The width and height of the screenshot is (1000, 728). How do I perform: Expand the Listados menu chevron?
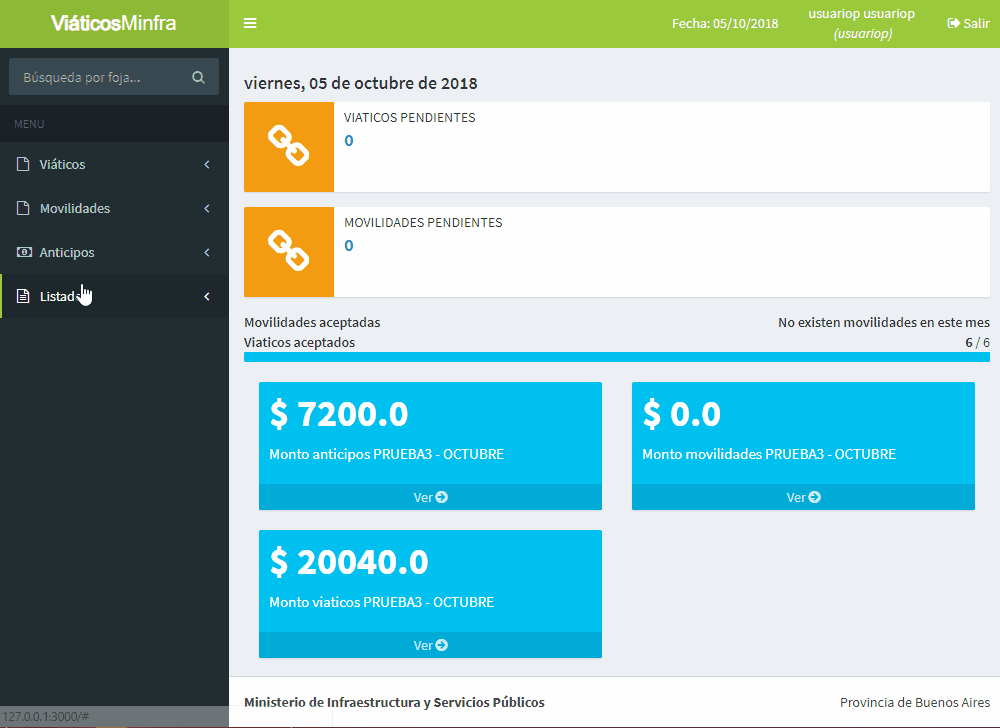pos(207,296)
